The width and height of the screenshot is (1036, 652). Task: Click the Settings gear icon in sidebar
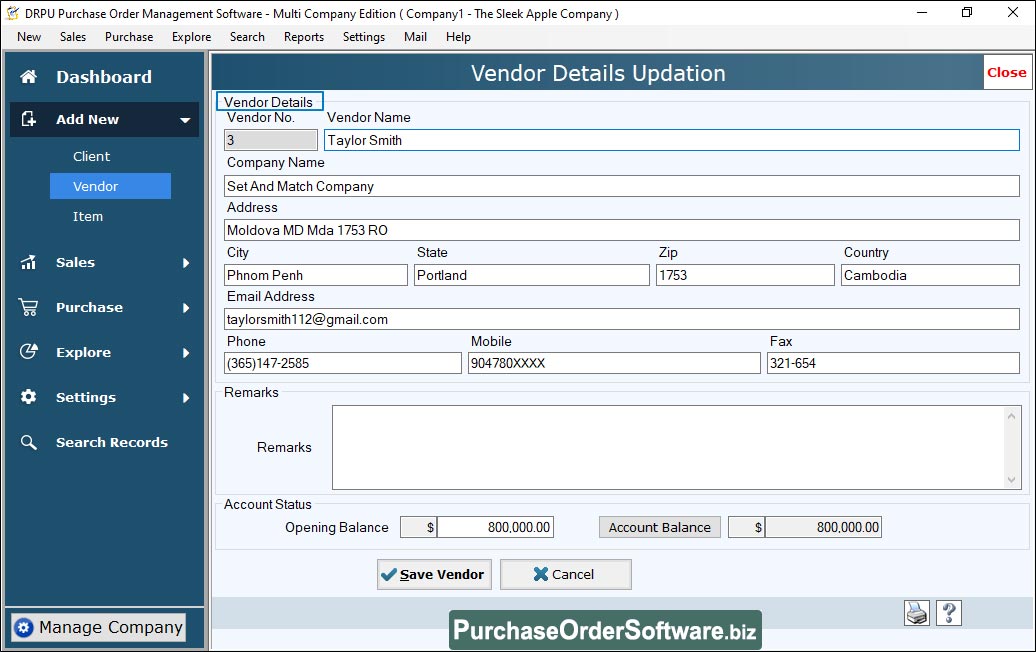[28, 397]
